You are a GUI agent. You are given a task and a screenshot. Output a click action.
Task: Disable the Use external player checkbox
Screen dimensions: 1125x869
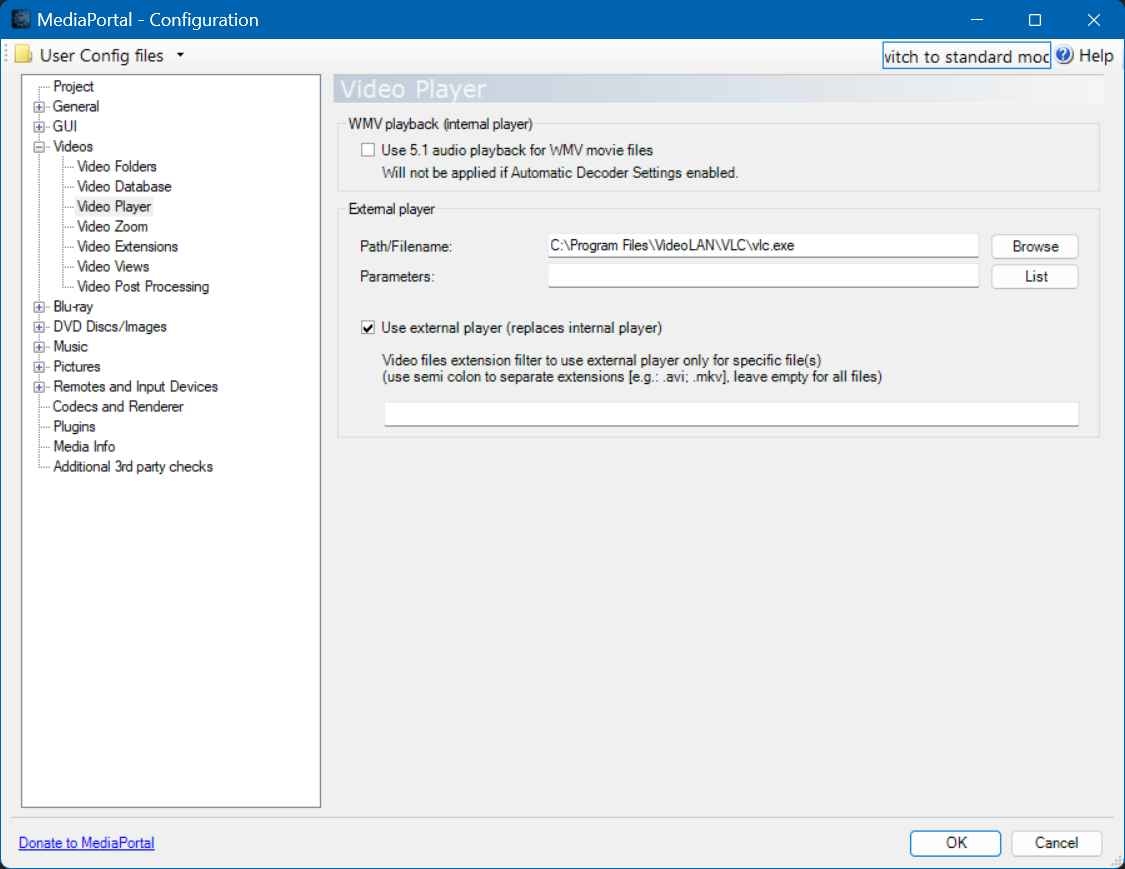pos(368,328)
